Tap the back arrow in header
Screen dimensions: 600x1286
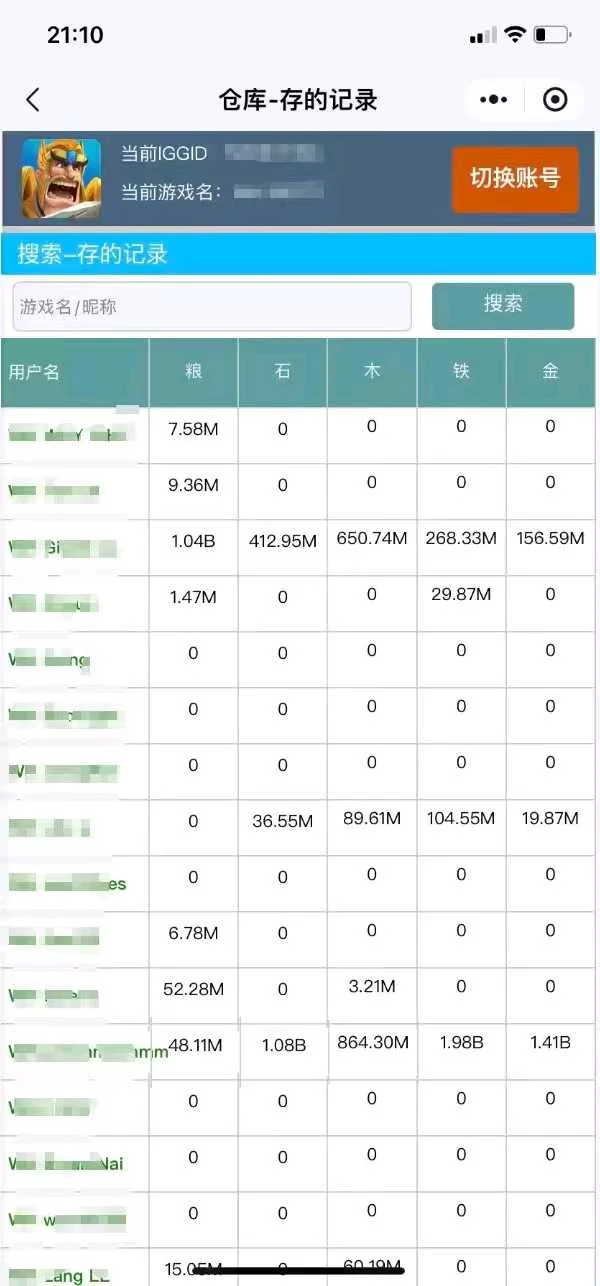[x=33, y=100]
